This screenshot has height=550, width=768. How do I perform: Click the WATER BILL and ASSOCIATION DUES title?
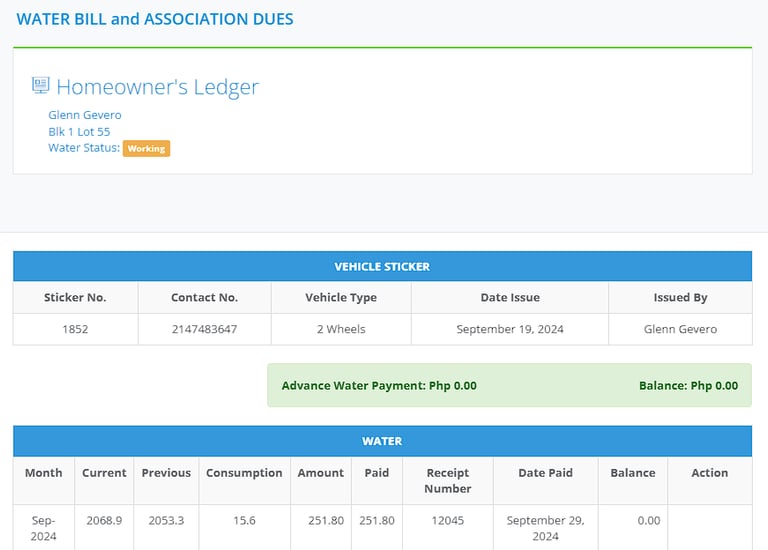coord(155,19)
